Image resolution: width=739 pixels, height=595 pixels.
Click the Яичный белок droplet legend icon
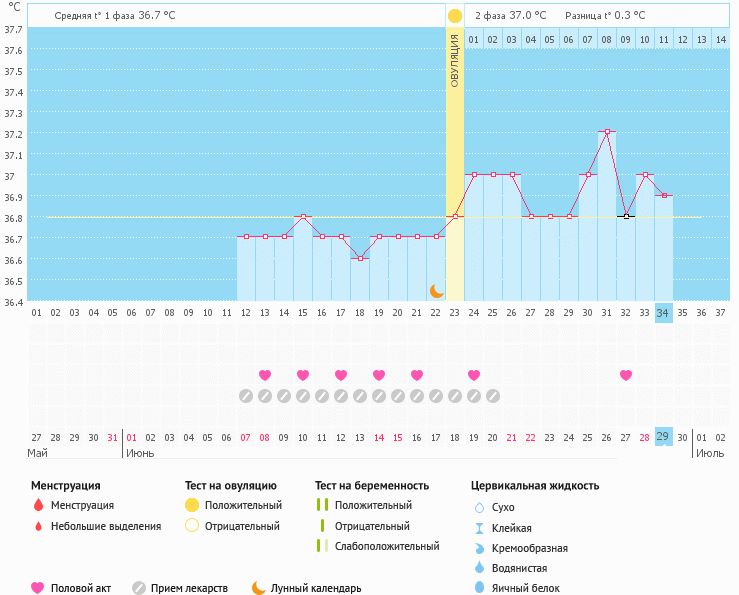tap(479, 588)
